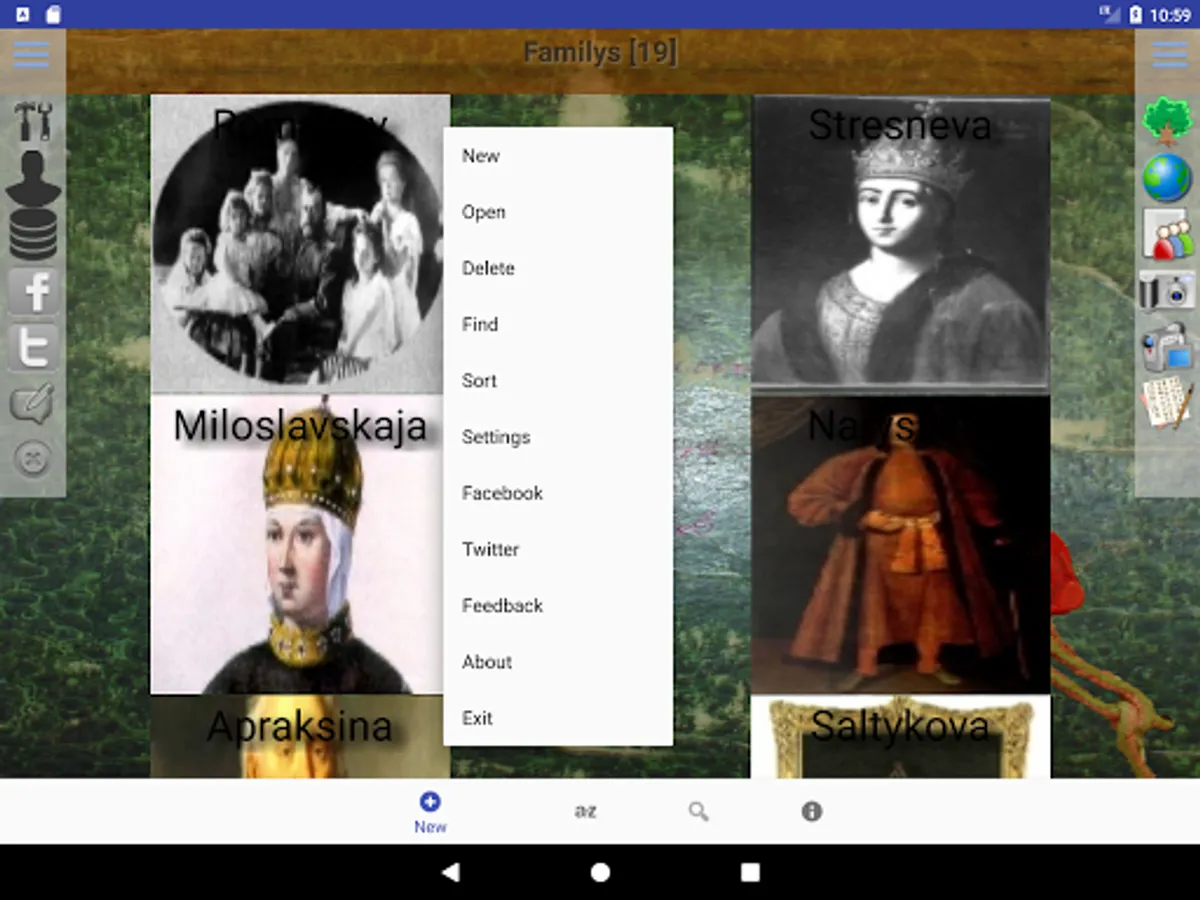Open the database stack icon
This screenshot has width=1200, height=900.
click(33, 234)
